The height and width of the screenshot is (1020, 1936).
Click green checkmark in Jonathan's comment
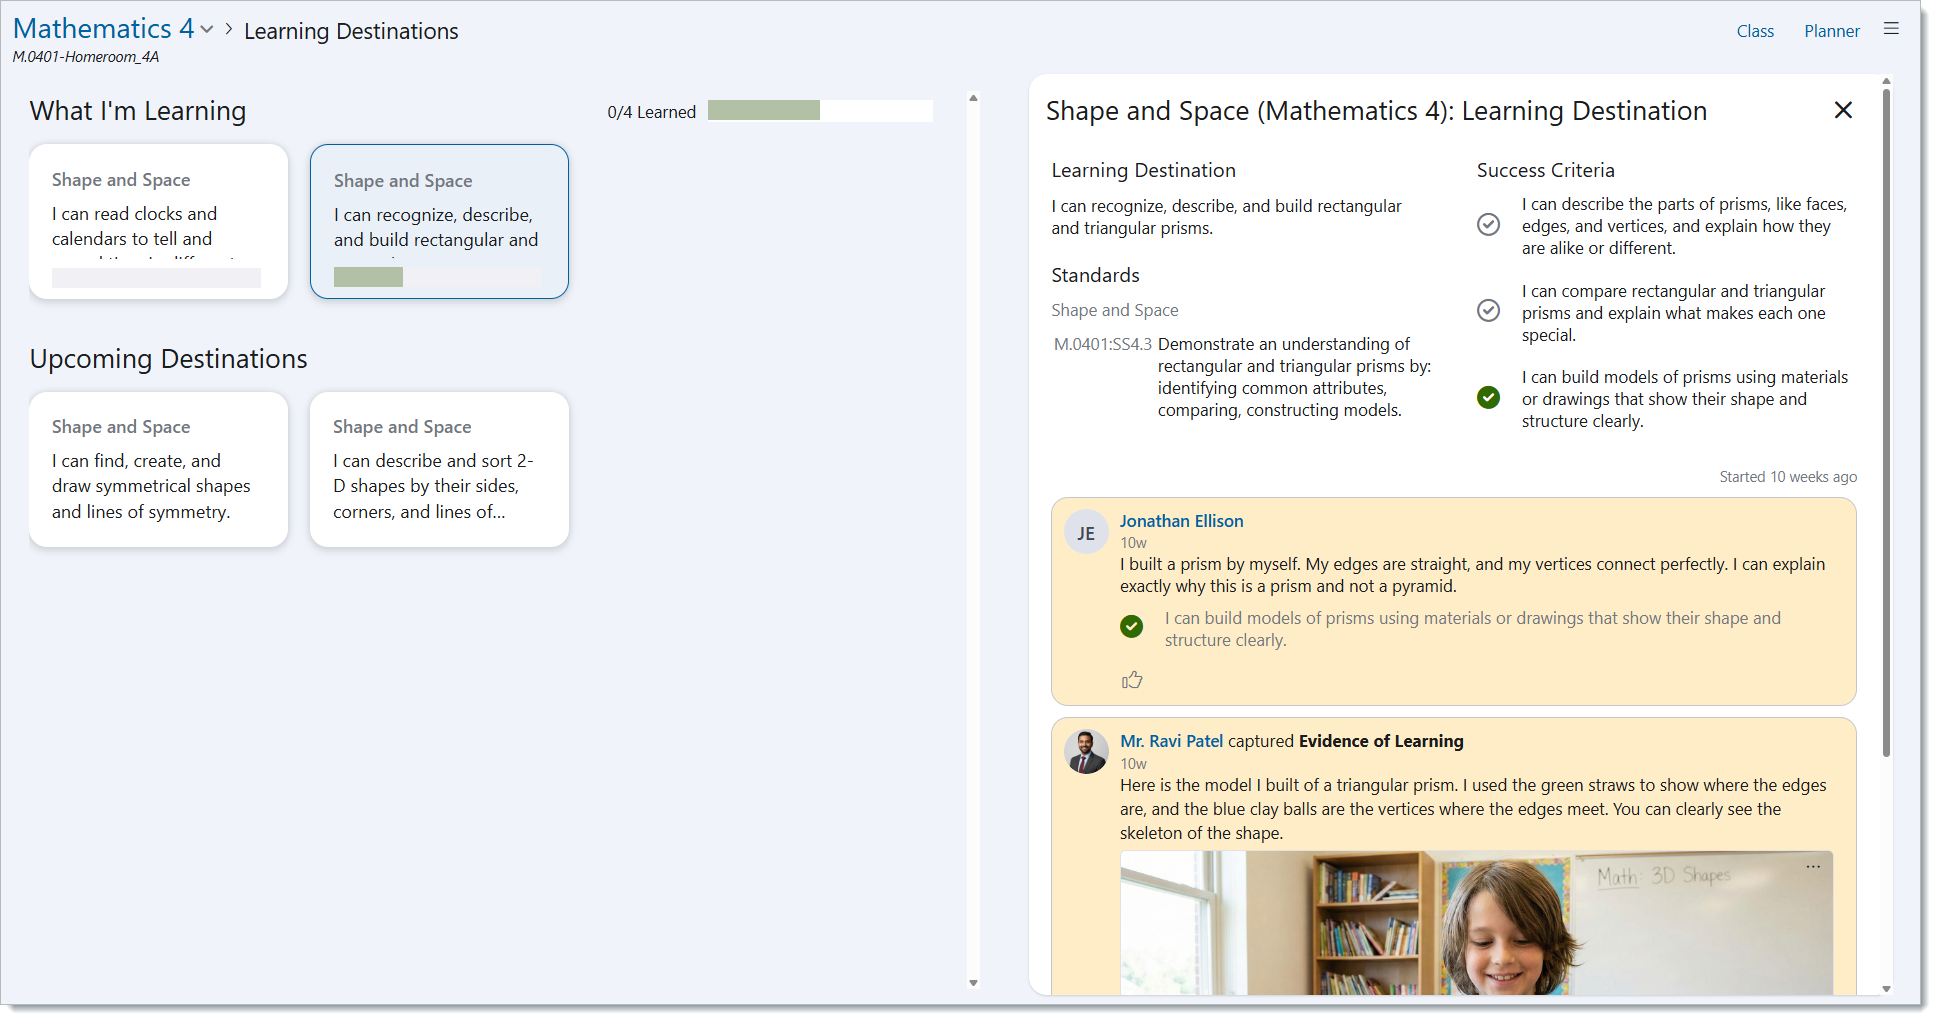tap(1131, 626)
